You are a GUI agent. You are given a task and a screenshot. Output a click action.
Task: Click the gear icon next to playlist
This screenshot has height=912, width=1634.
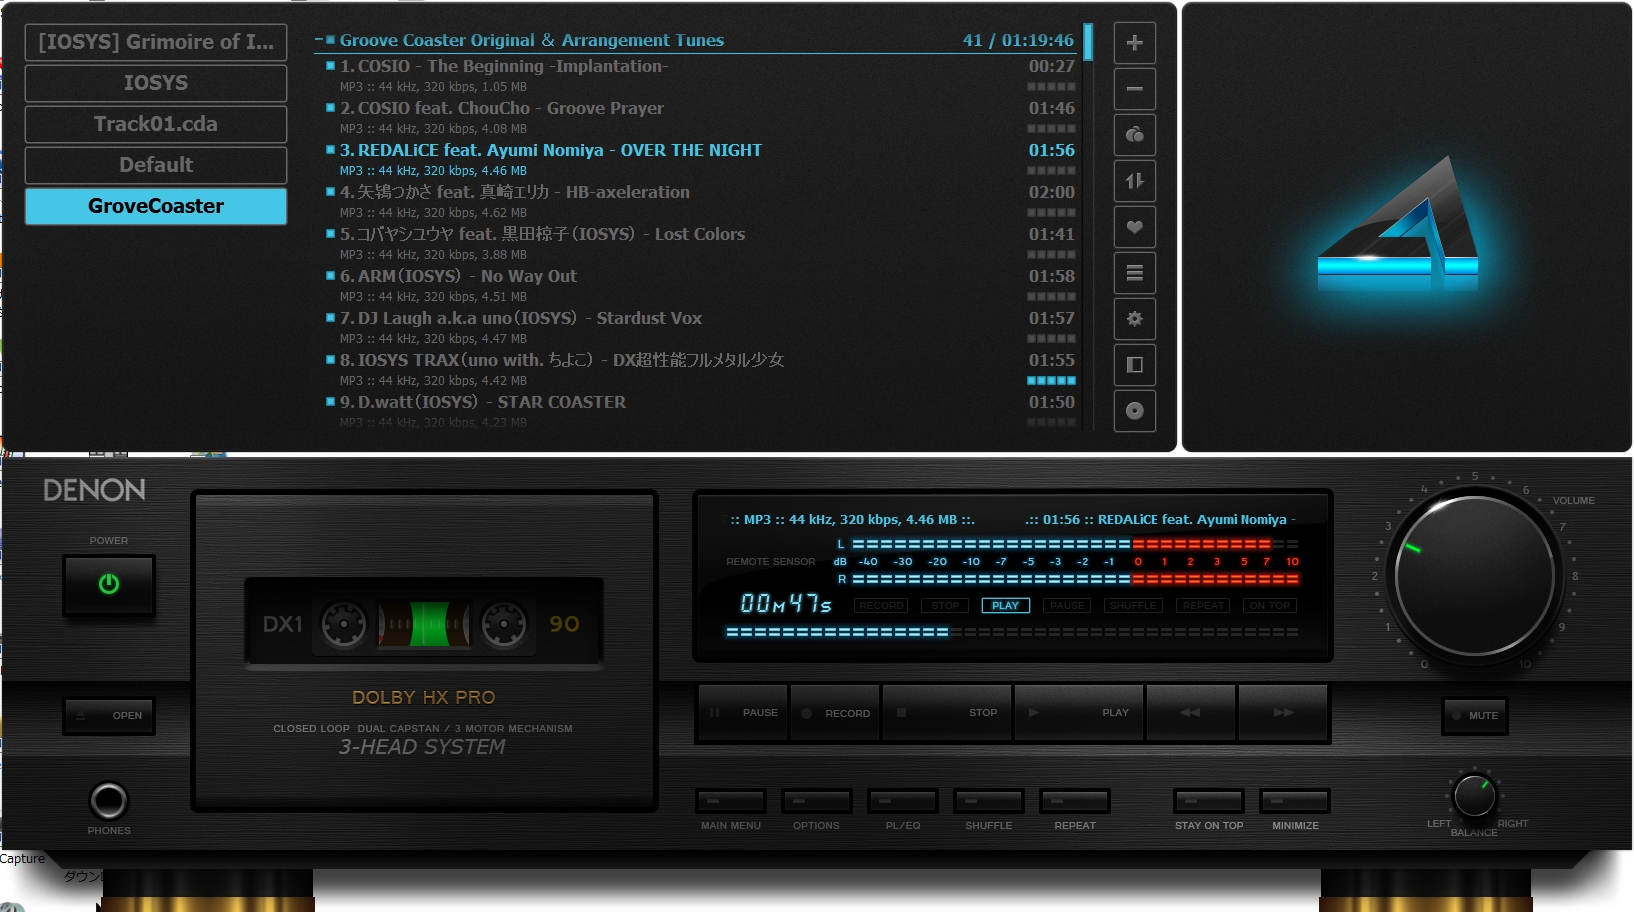1135,319
